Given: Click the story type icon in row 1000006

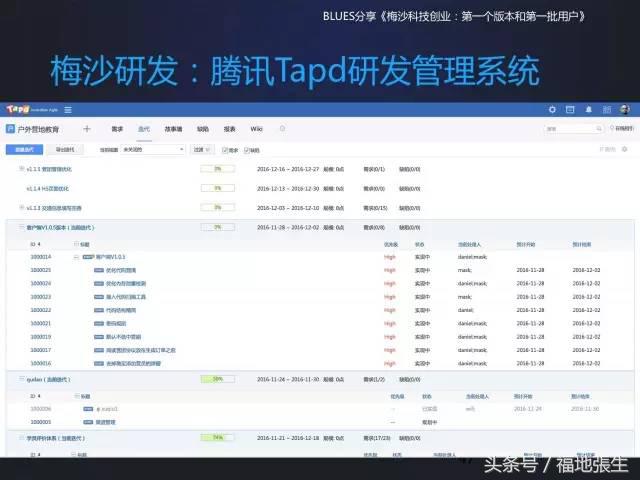Looking at the screenshot, I should [88, 409].
